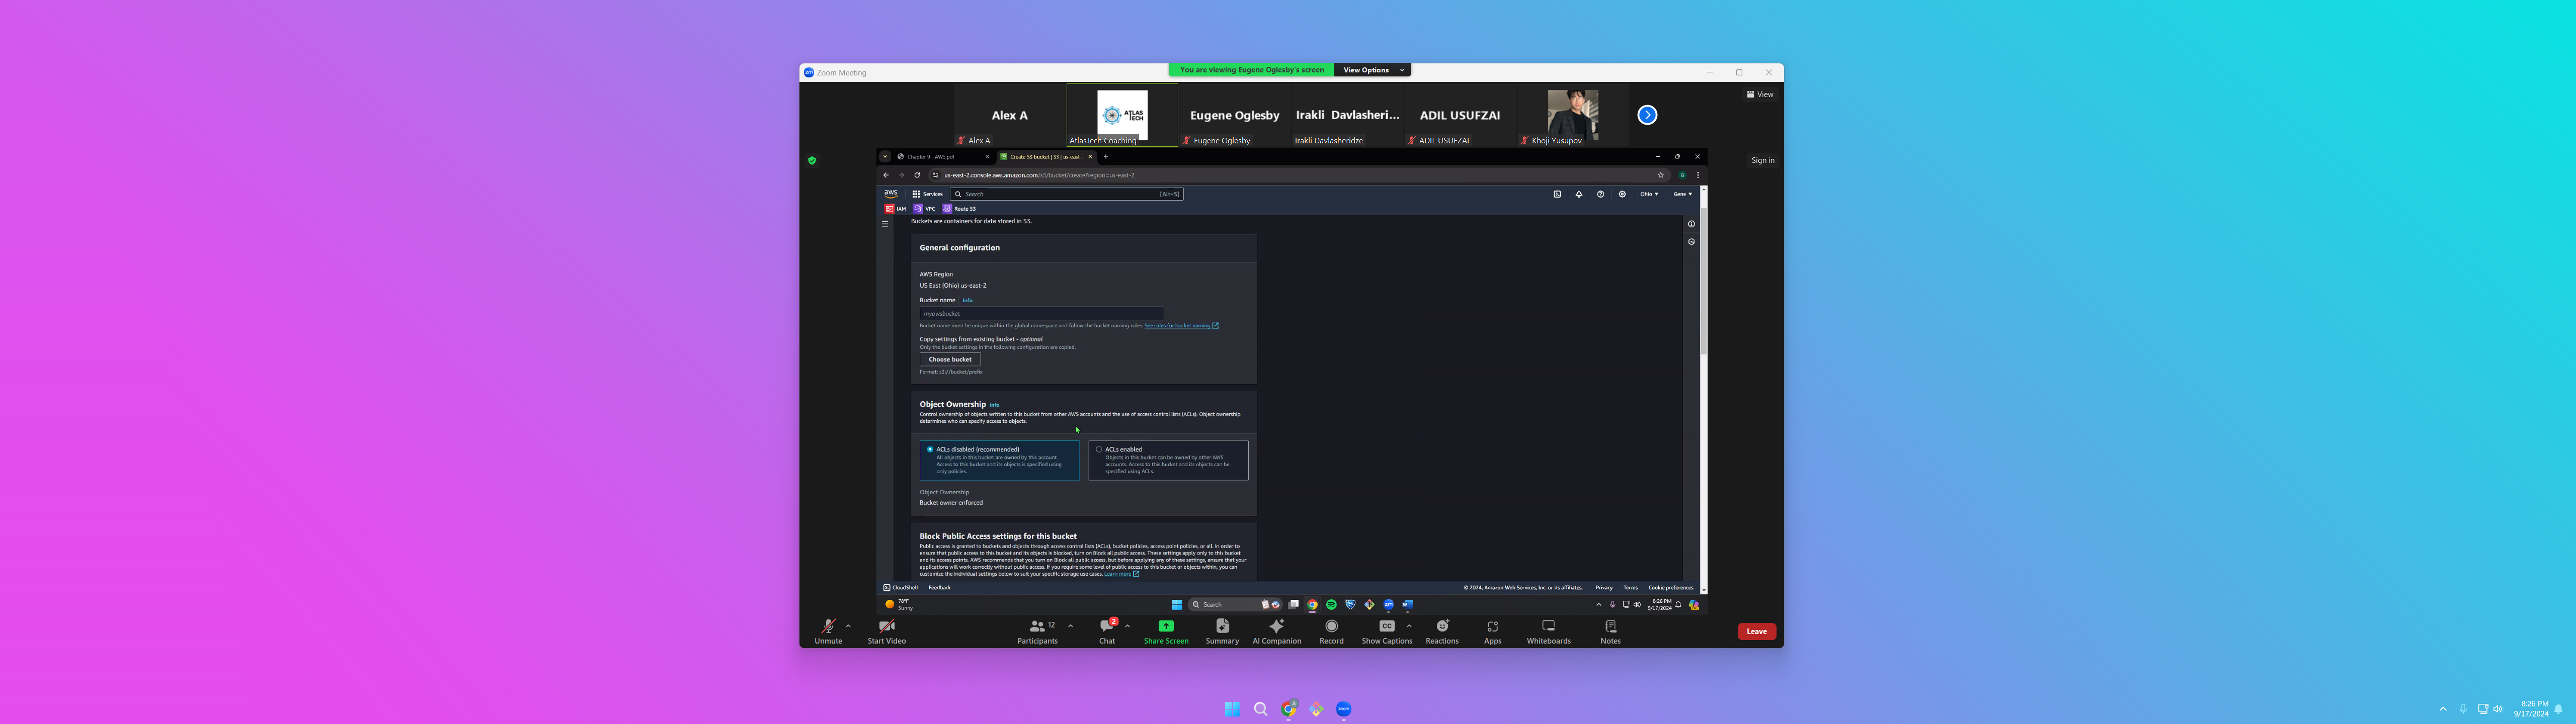
Task: Start video with the camera icon
Action: click(x=886, y=627)
